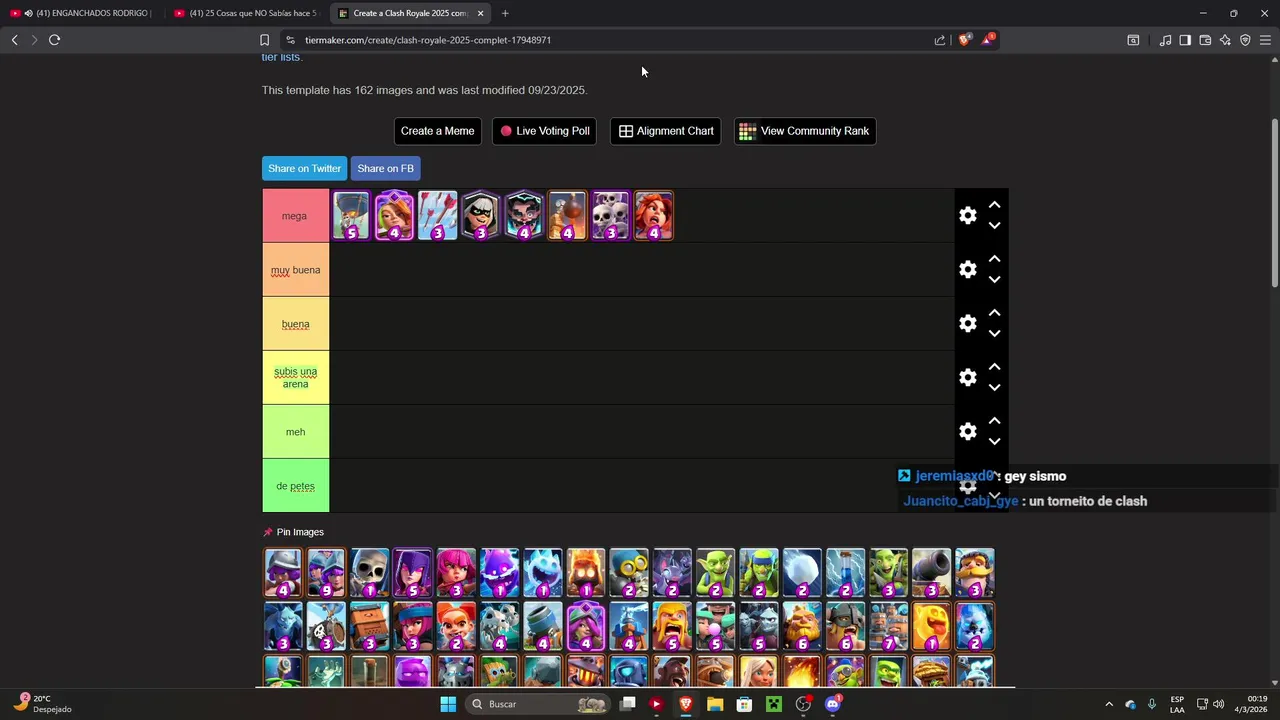Open the browser hamburger menu
This screenshot has height=720, width=1280.
pos(1265,40)
